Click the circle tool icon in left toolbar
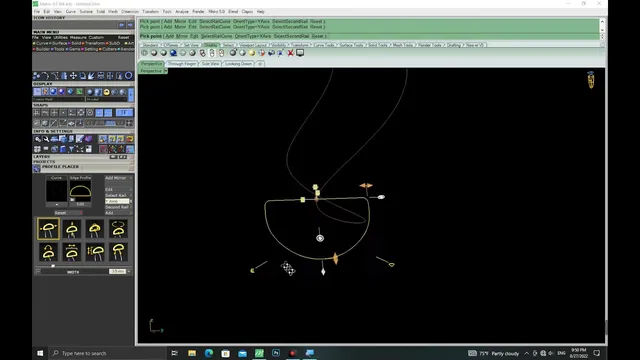 coord(129,76)
